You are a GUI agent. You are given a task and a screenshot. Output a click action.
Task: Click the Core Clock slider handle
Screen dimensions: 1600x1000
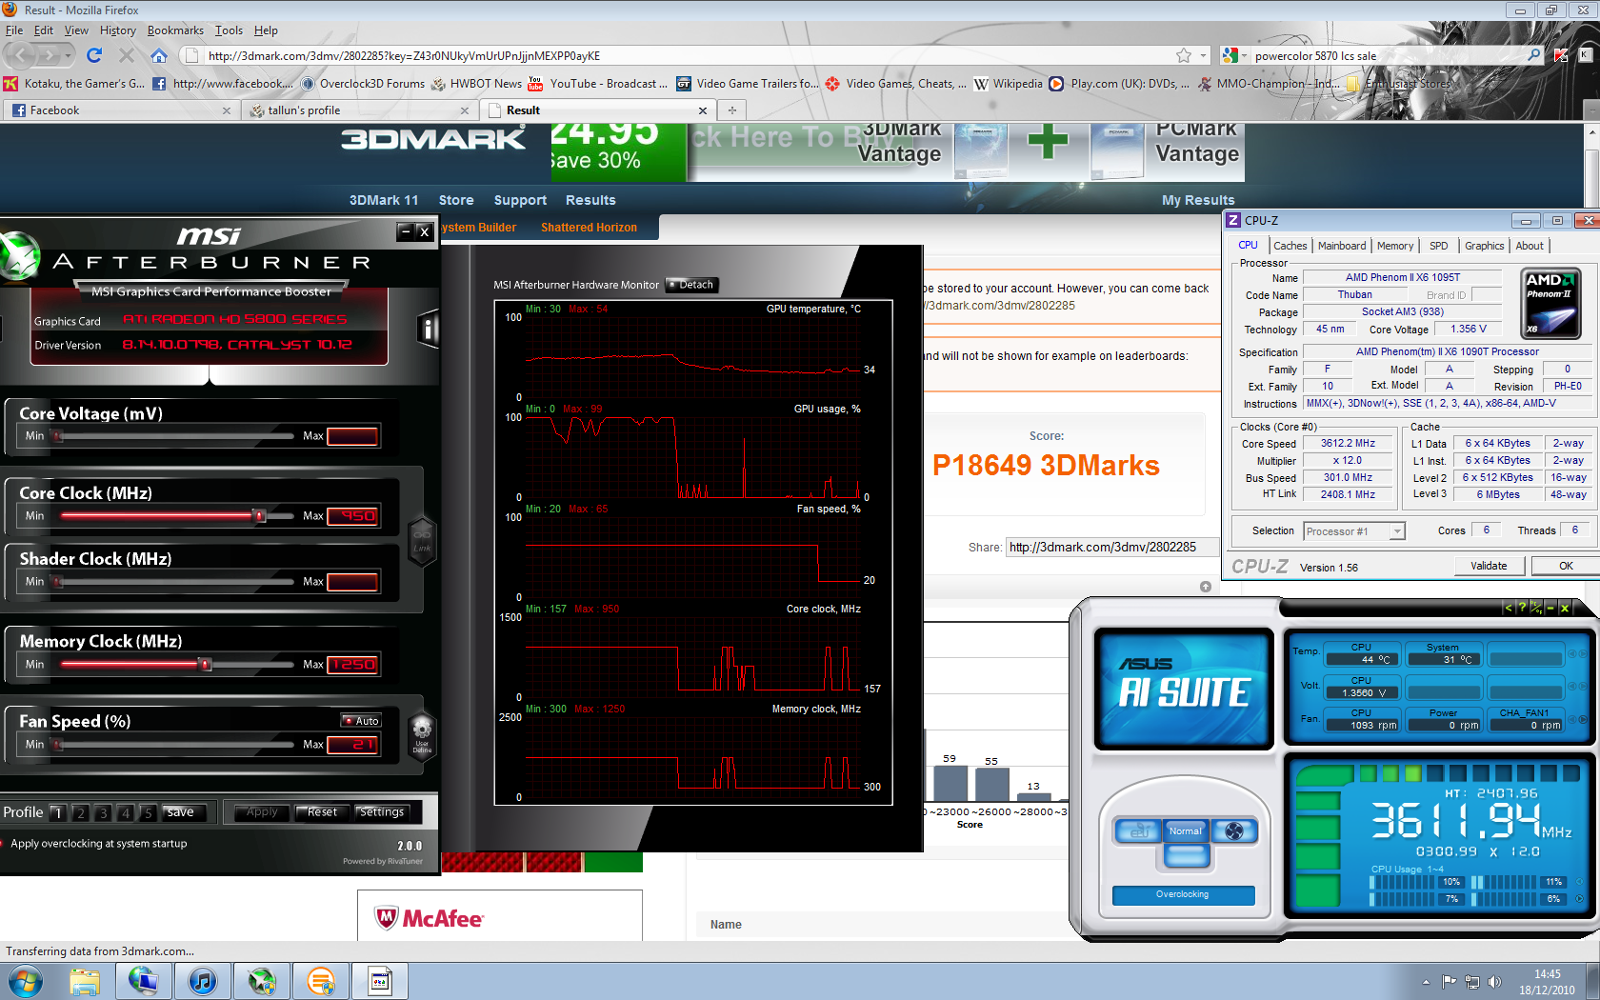pyautogui.click(x=259, y=516)
